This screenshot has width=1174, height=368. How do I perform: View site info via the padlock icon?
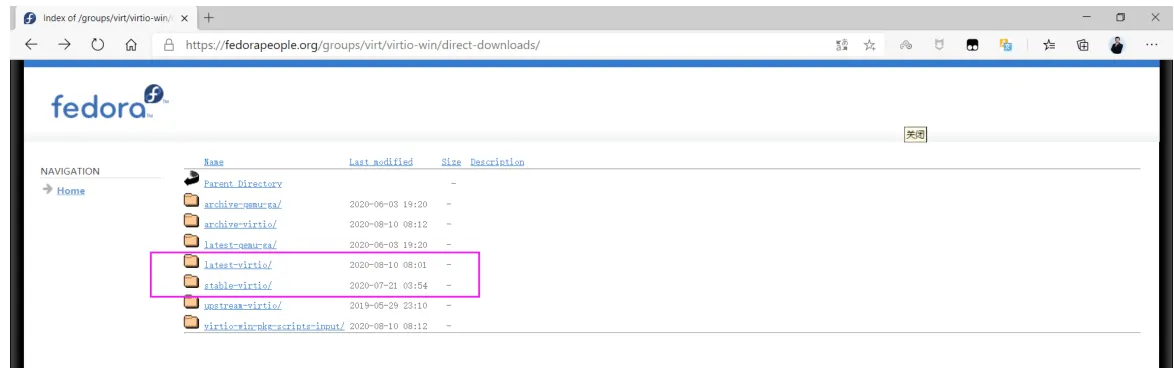click(x=168, y=45)
